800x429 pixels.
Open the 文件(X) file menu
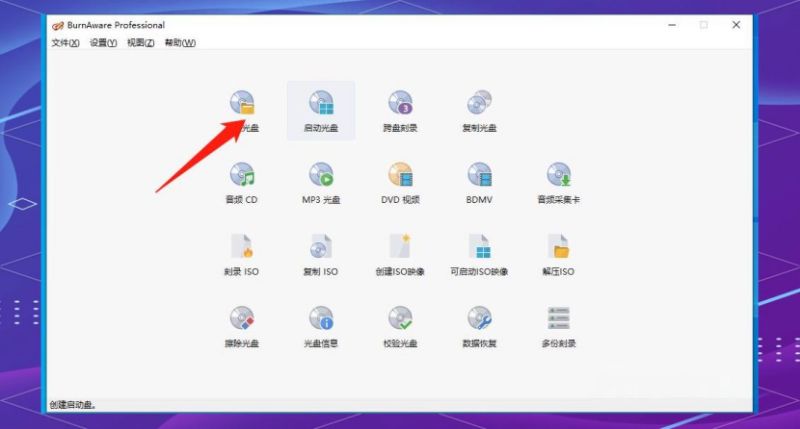65,43
